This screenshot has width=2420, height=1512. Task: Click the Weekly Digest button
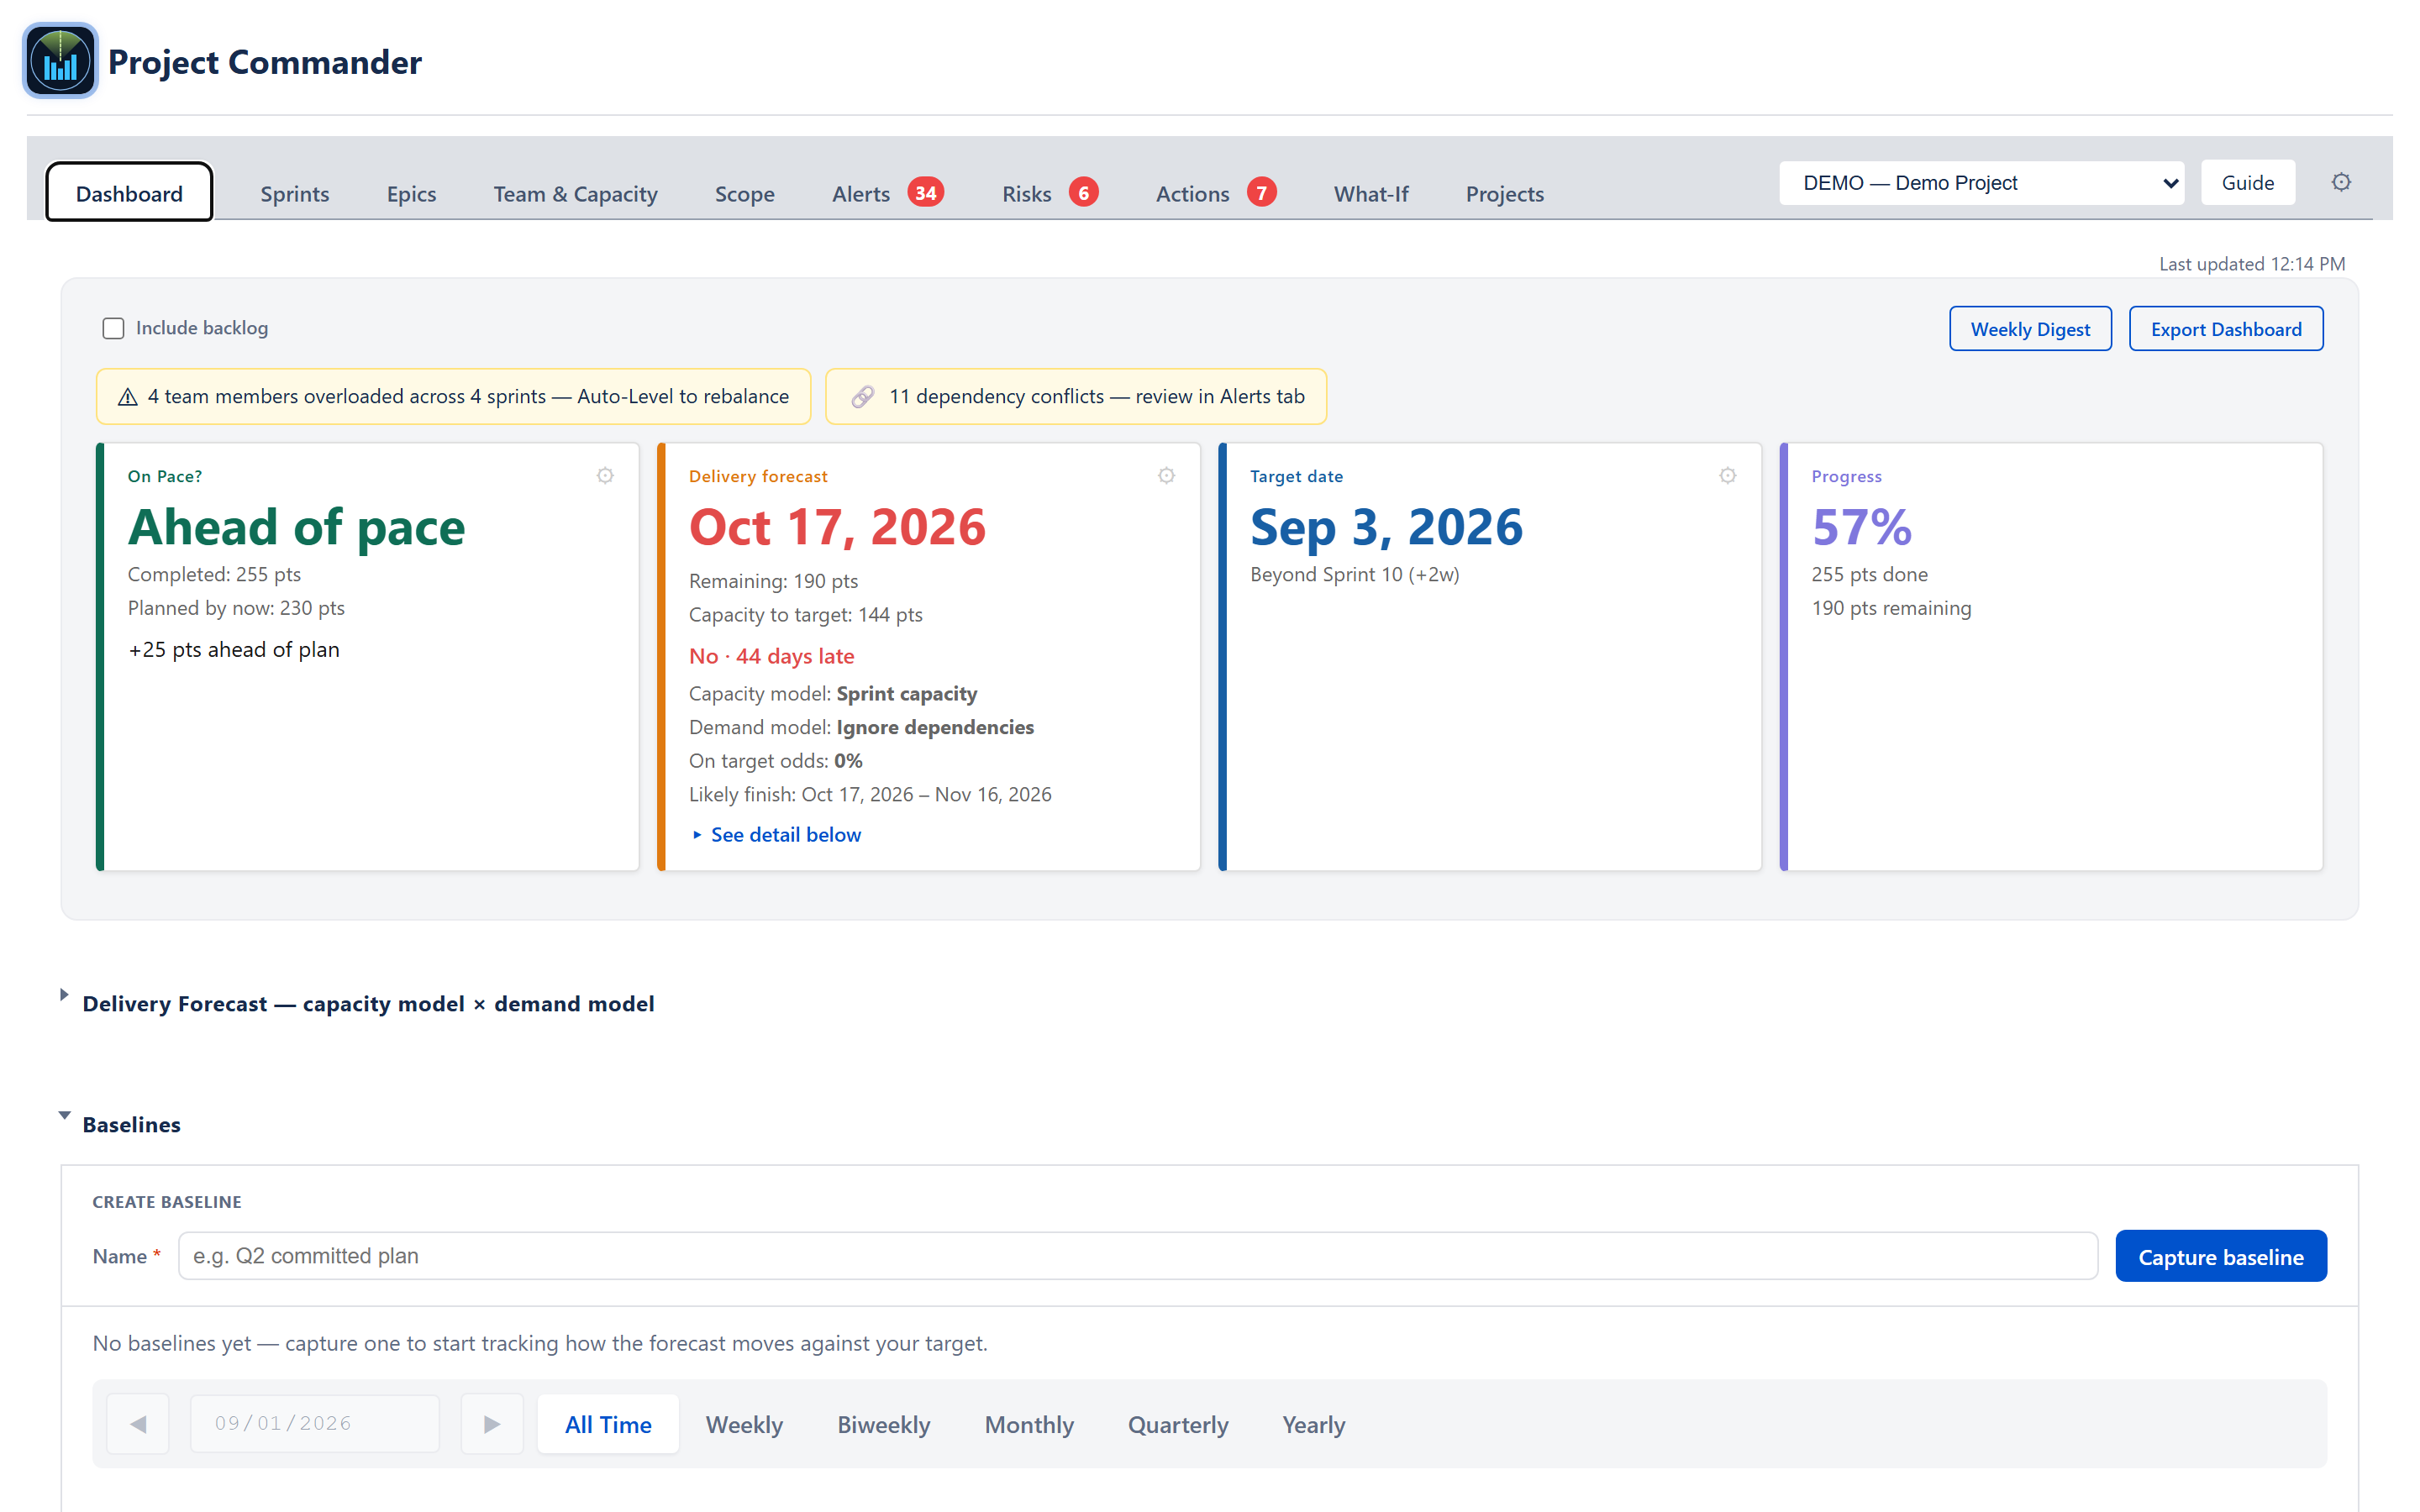click(2030, 329)
